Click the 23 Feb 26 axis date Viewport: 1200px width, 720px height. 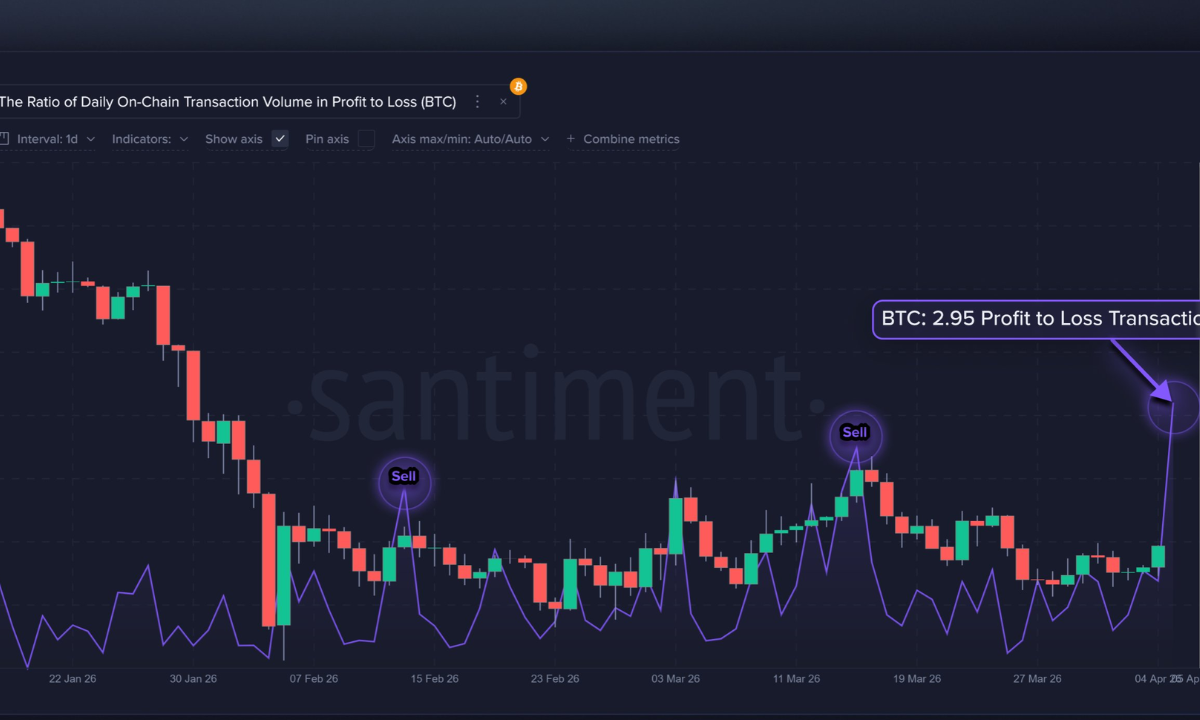555,679
